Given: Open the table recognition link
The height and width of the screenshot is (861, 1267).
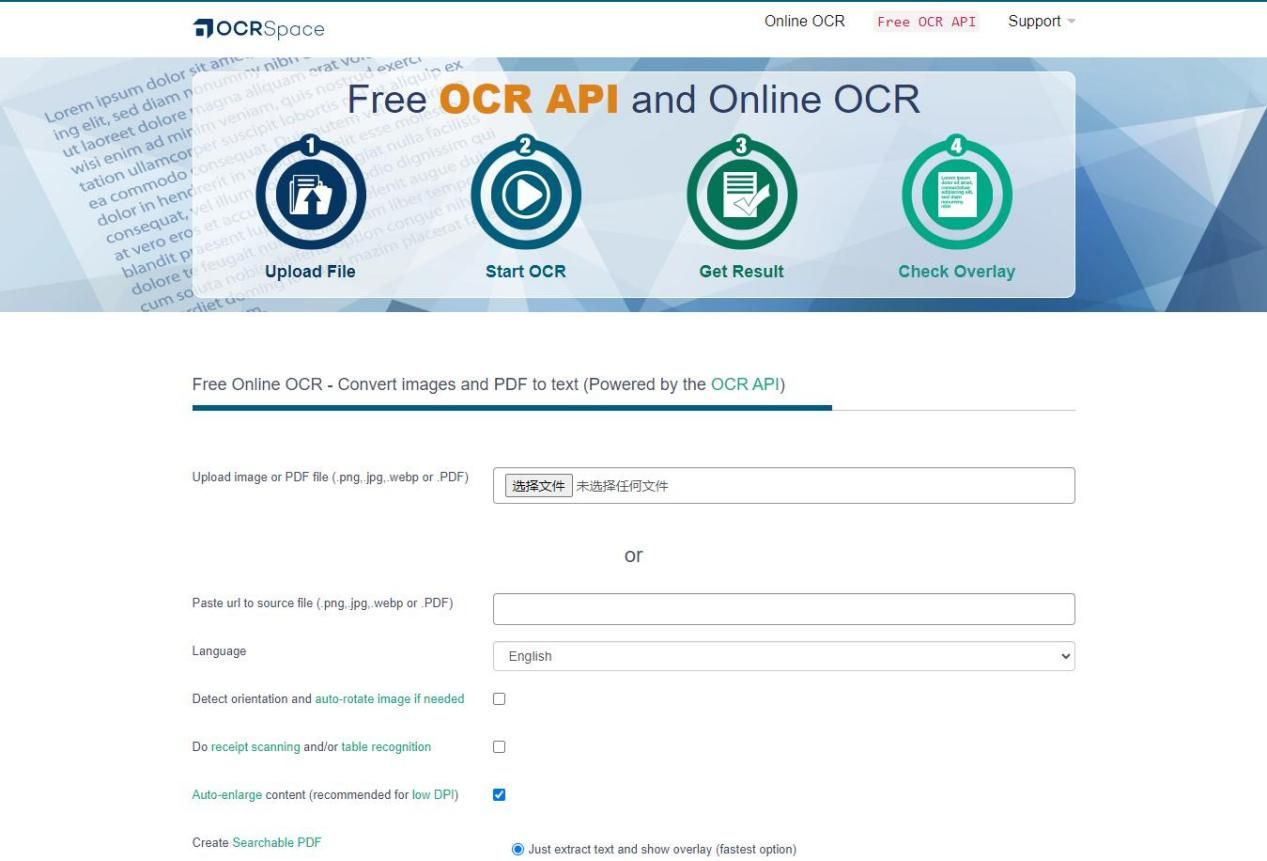Looking at the screenshot, I should click(386, 747).
